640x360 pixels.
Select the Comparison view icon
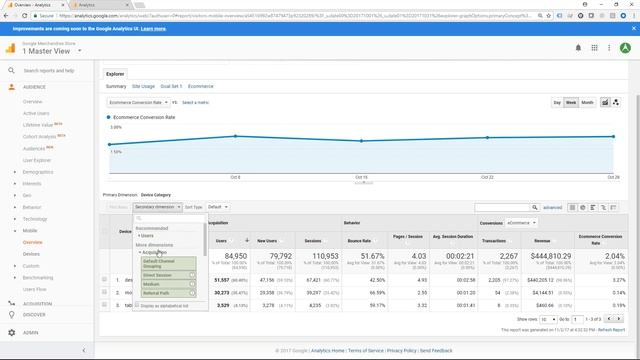(x=603, y=207)
